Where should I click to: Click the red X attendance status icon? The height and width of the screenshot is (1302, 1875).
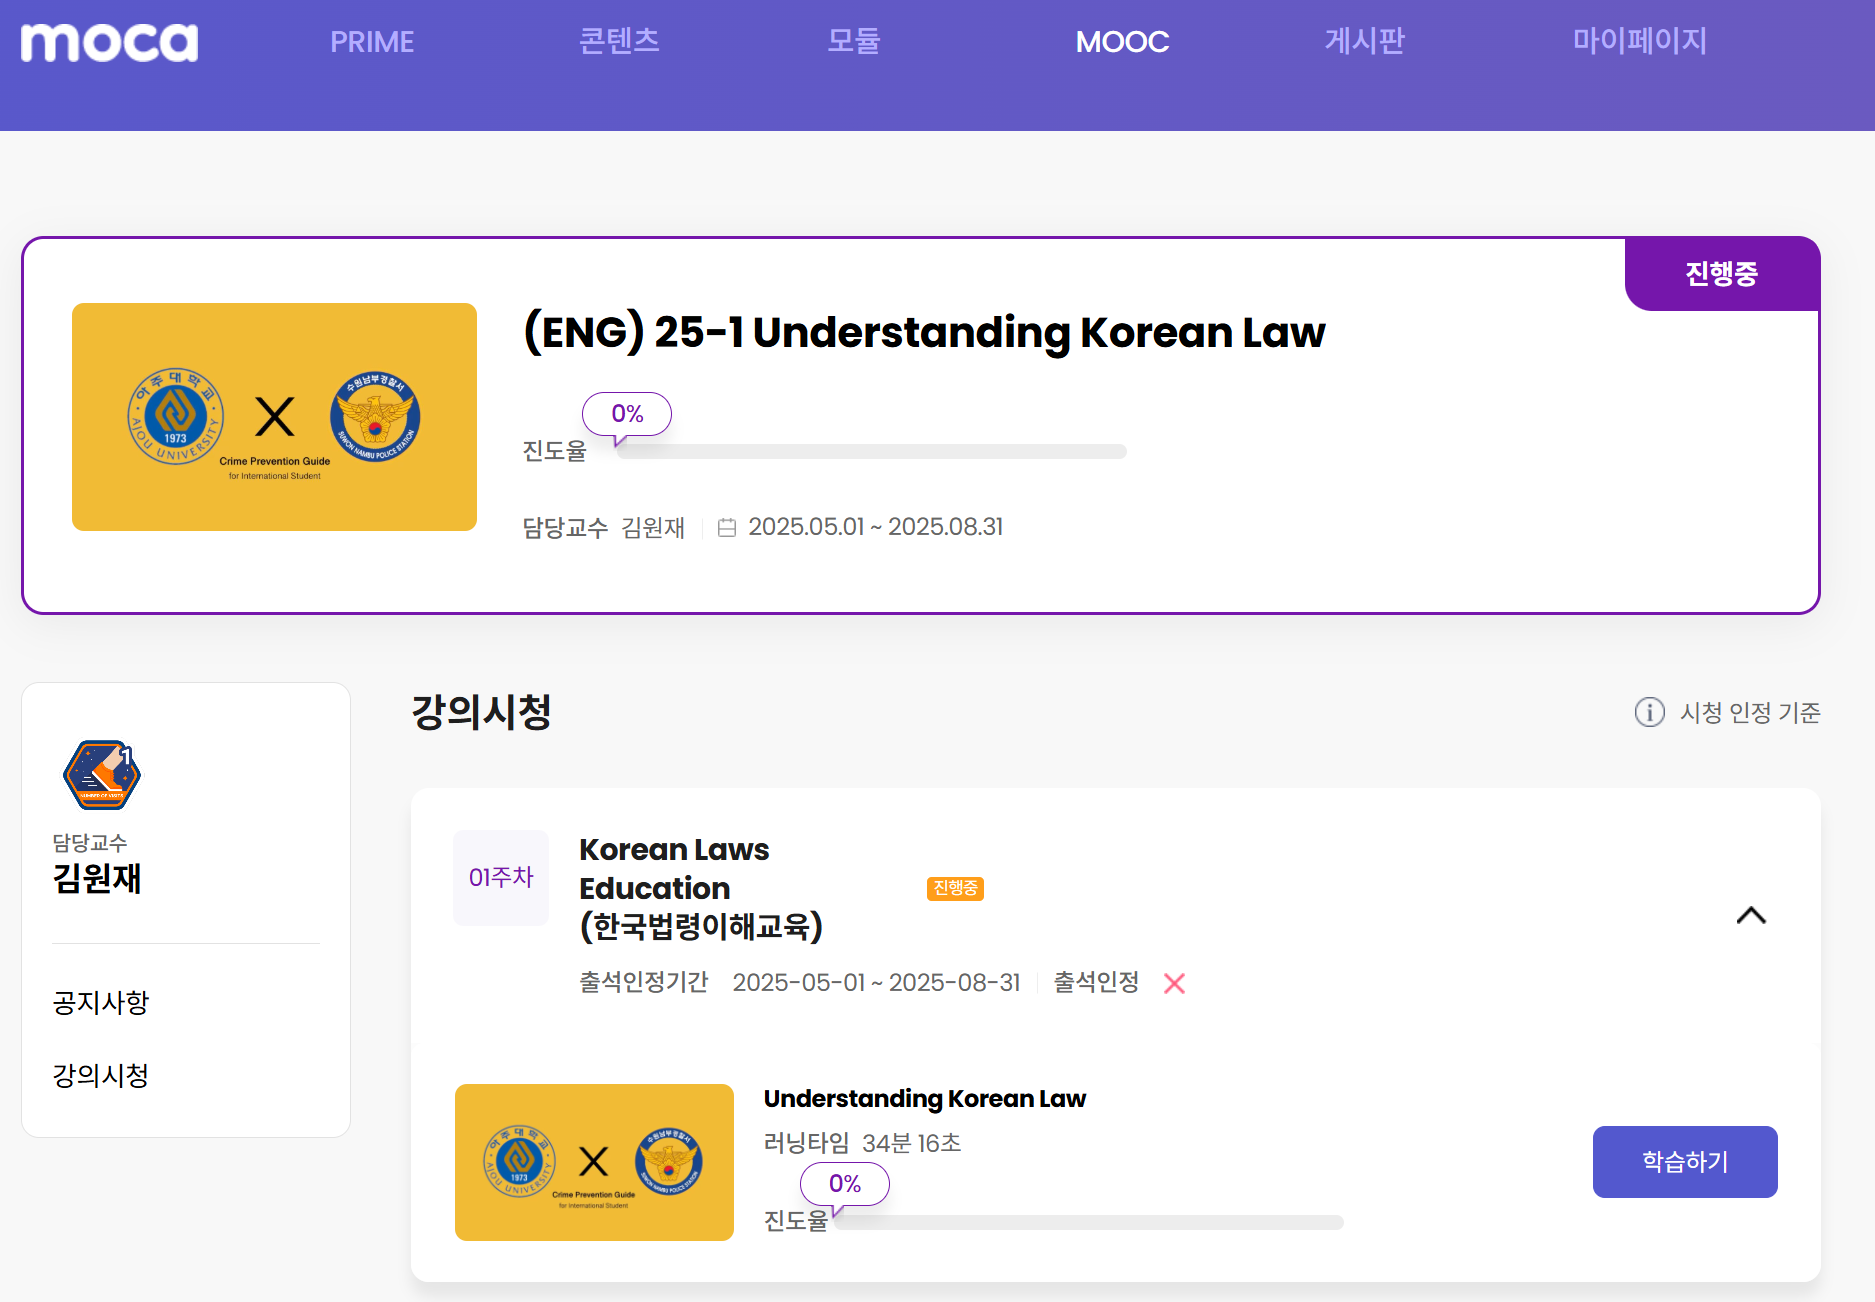tap(1174, 983)
